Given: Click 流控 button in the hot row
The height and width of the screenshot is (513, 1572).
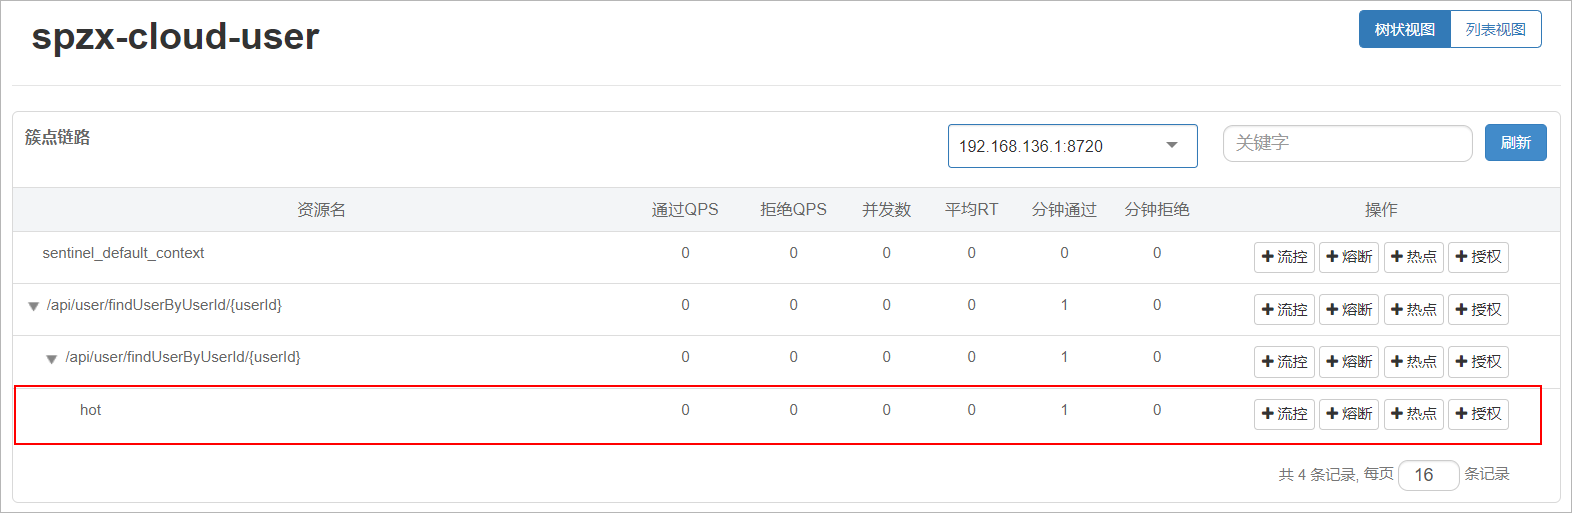Looking at the screenshot, I should (x=1284, y=414).
